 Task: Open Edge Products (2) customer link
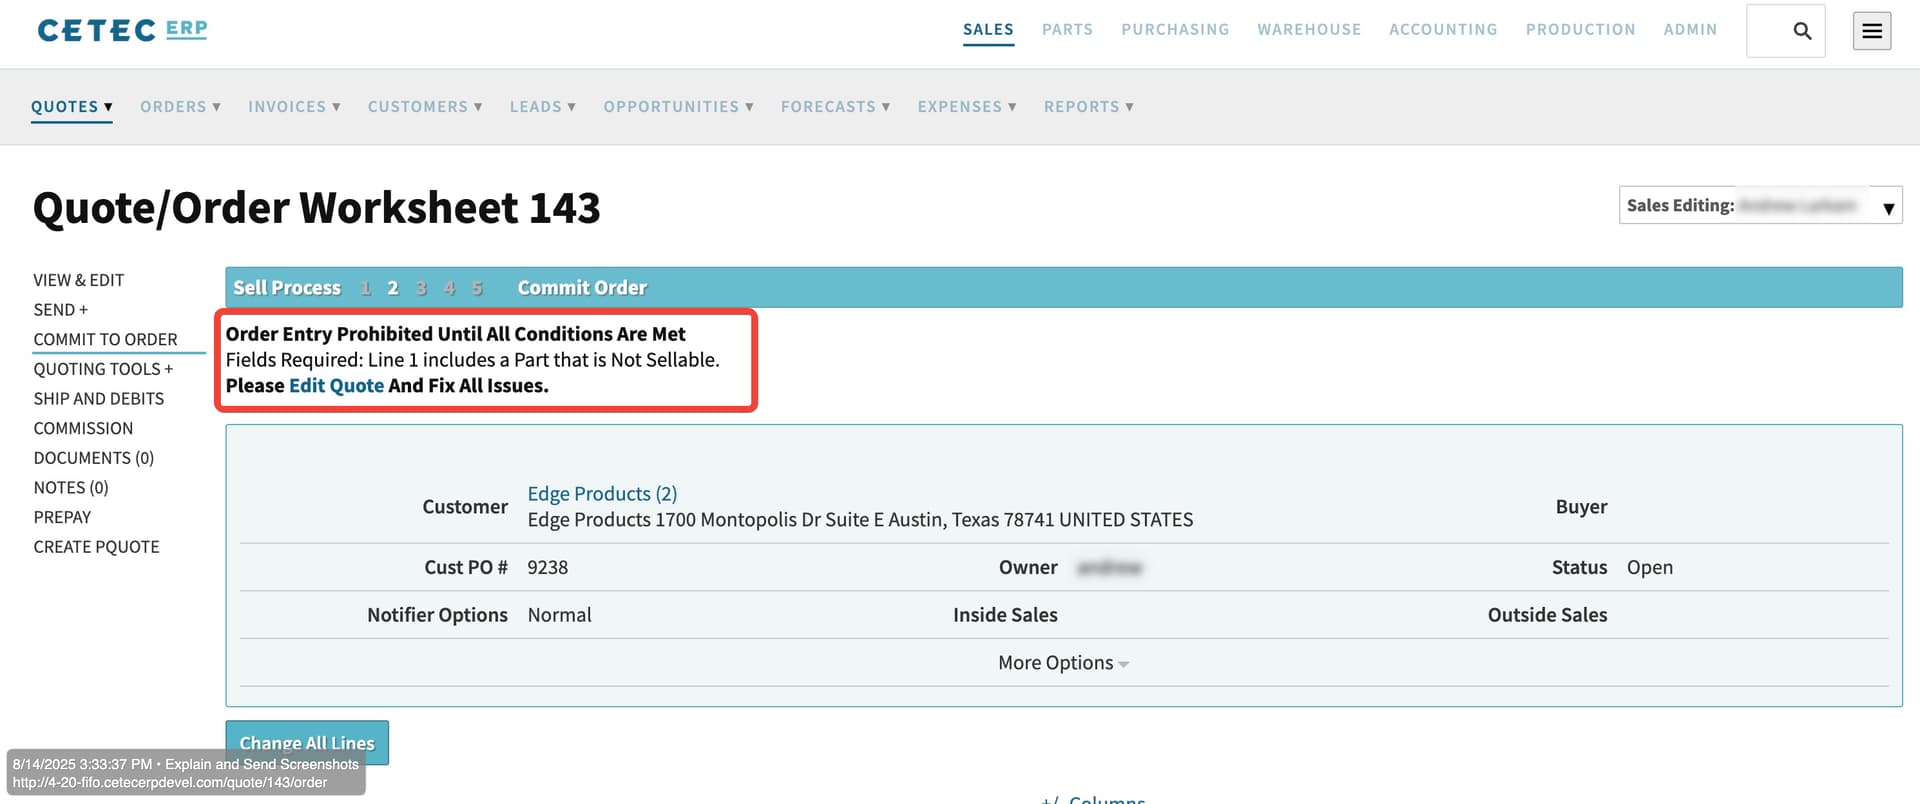pyautogui.click(x=602, y=494)
